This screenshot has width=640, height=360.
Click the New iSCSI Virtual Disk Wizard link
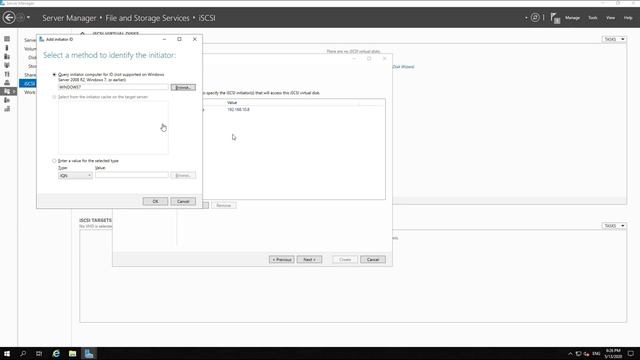click(x=403, y=67)
